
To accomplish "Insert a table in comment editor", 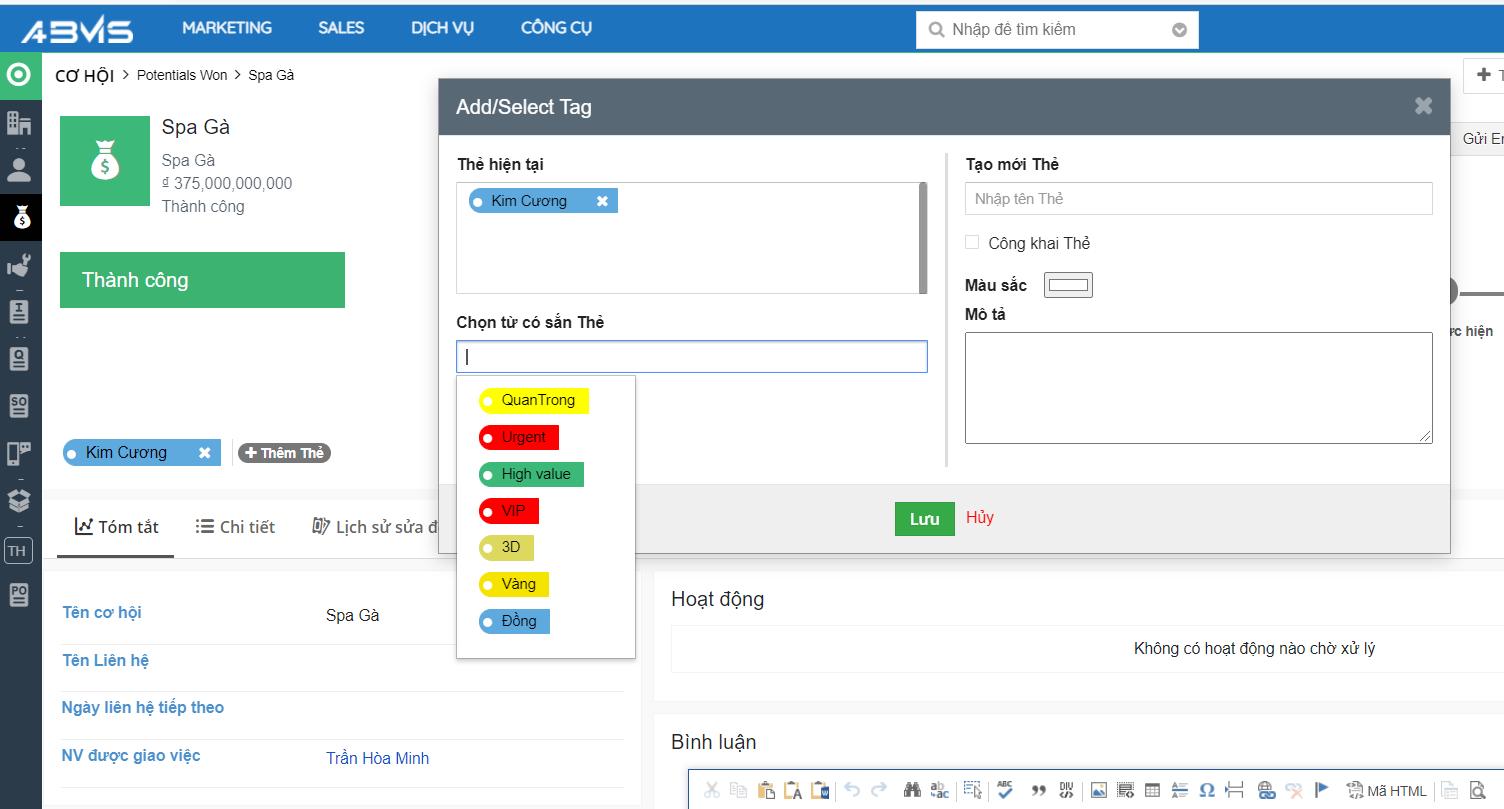I will pos(1153,790).
